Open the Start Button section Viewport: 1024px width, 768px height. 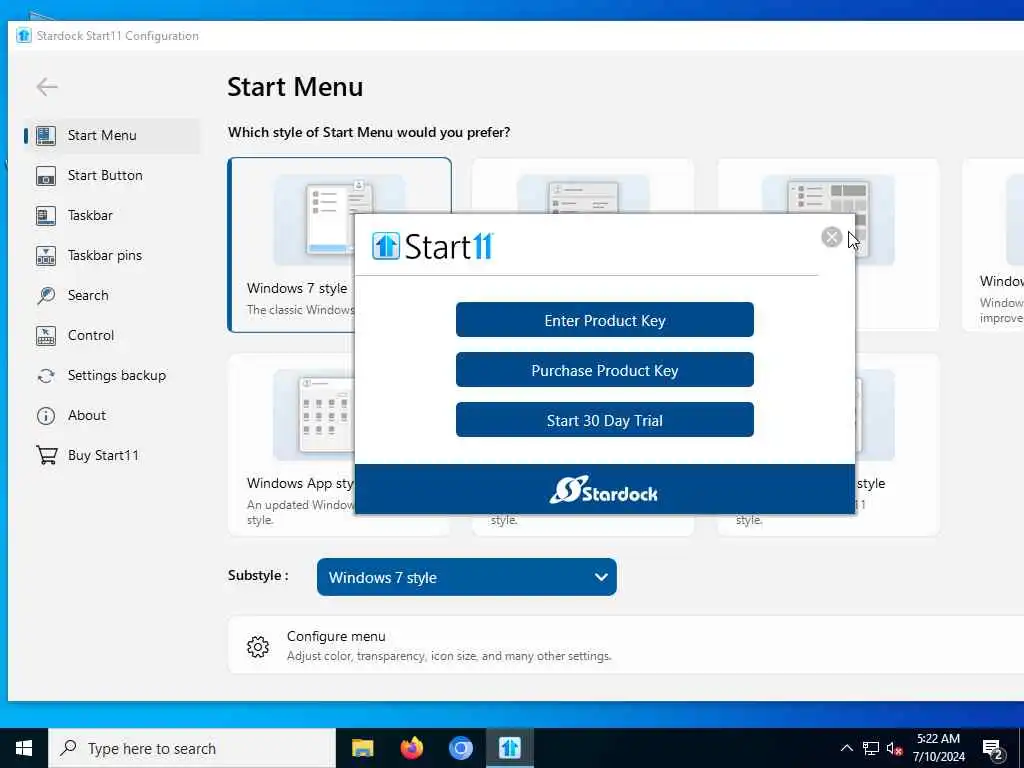112,176
